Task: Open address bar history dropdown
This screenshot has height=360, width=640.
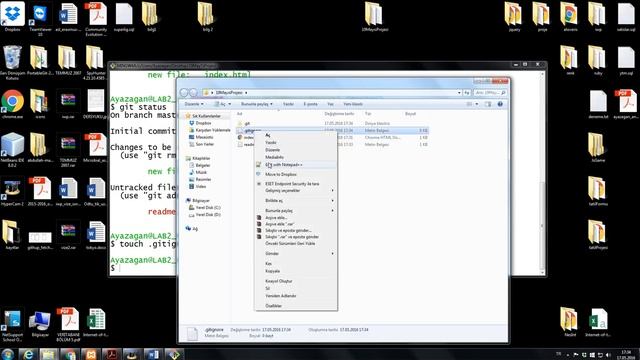Action: pyautogui.click(x=459, y=93)
